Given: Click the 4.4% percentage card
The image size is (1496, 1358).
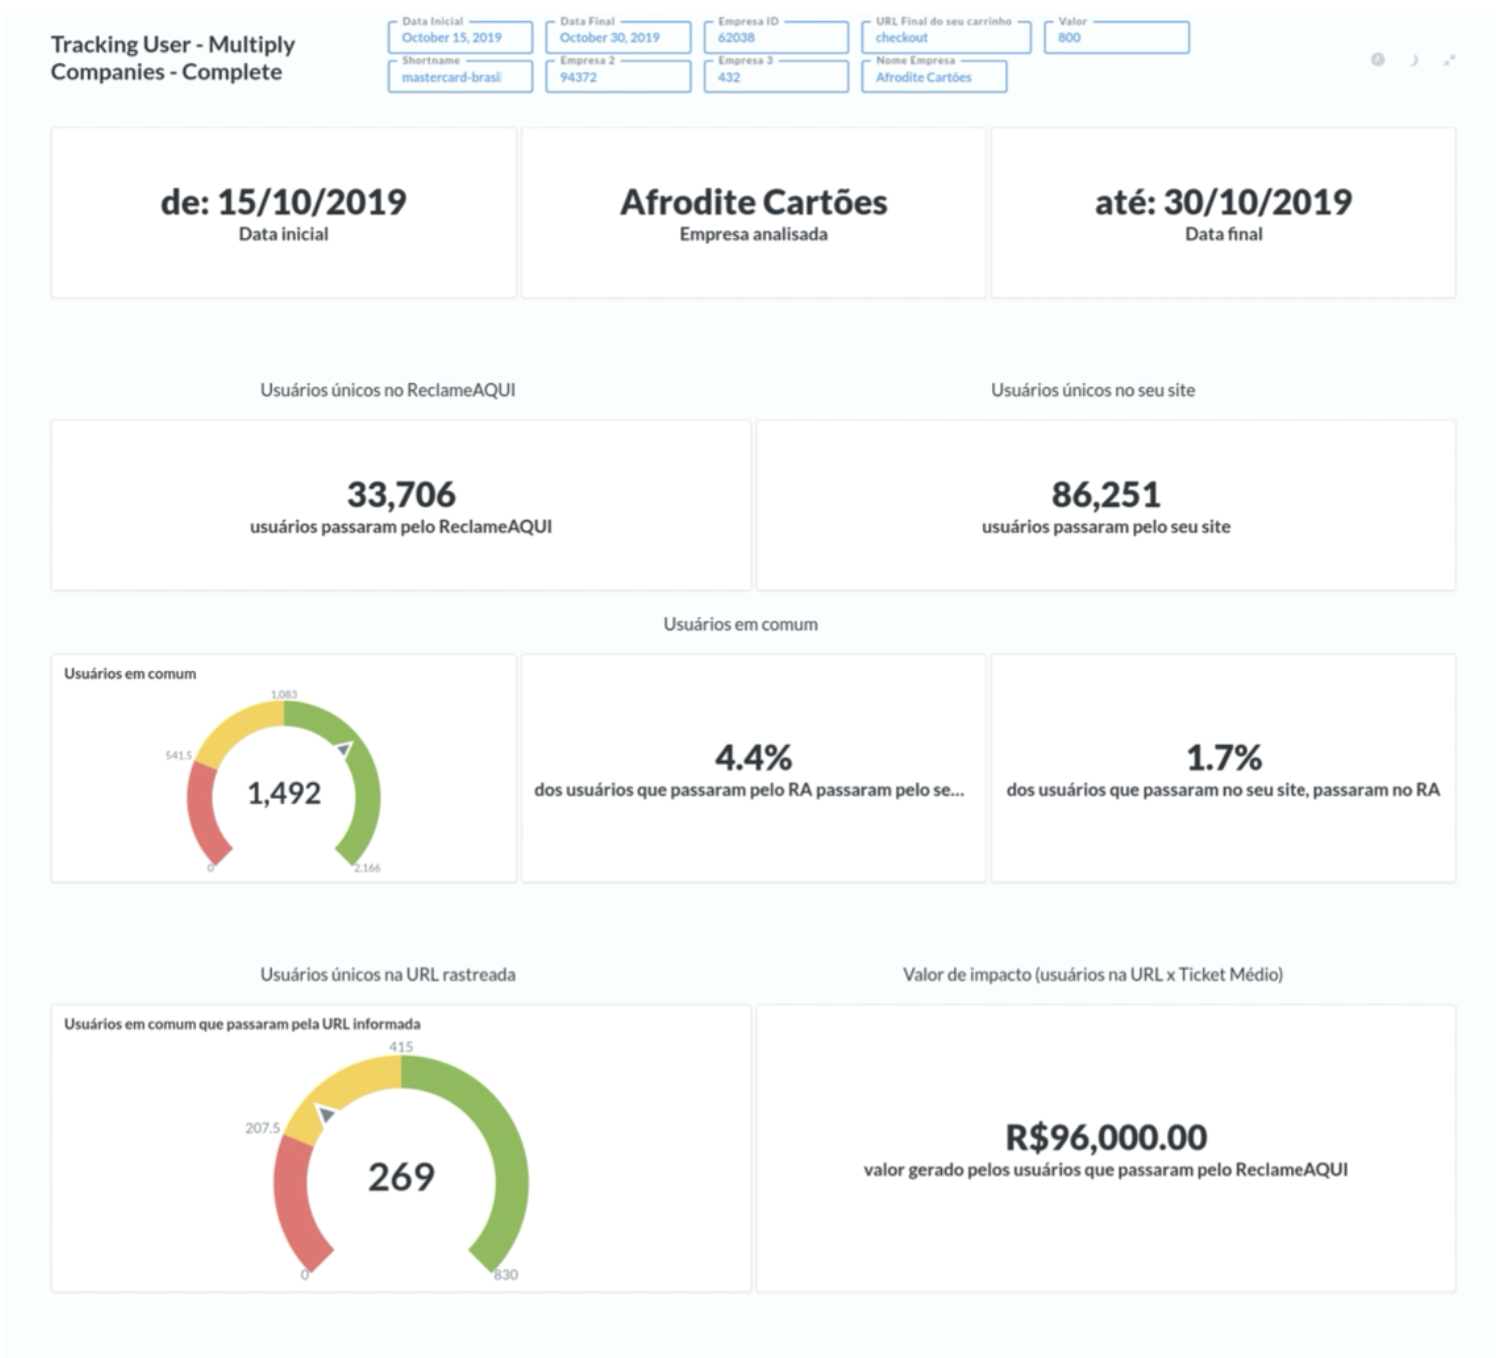Looking at the screenshot, I should [754, 768].
